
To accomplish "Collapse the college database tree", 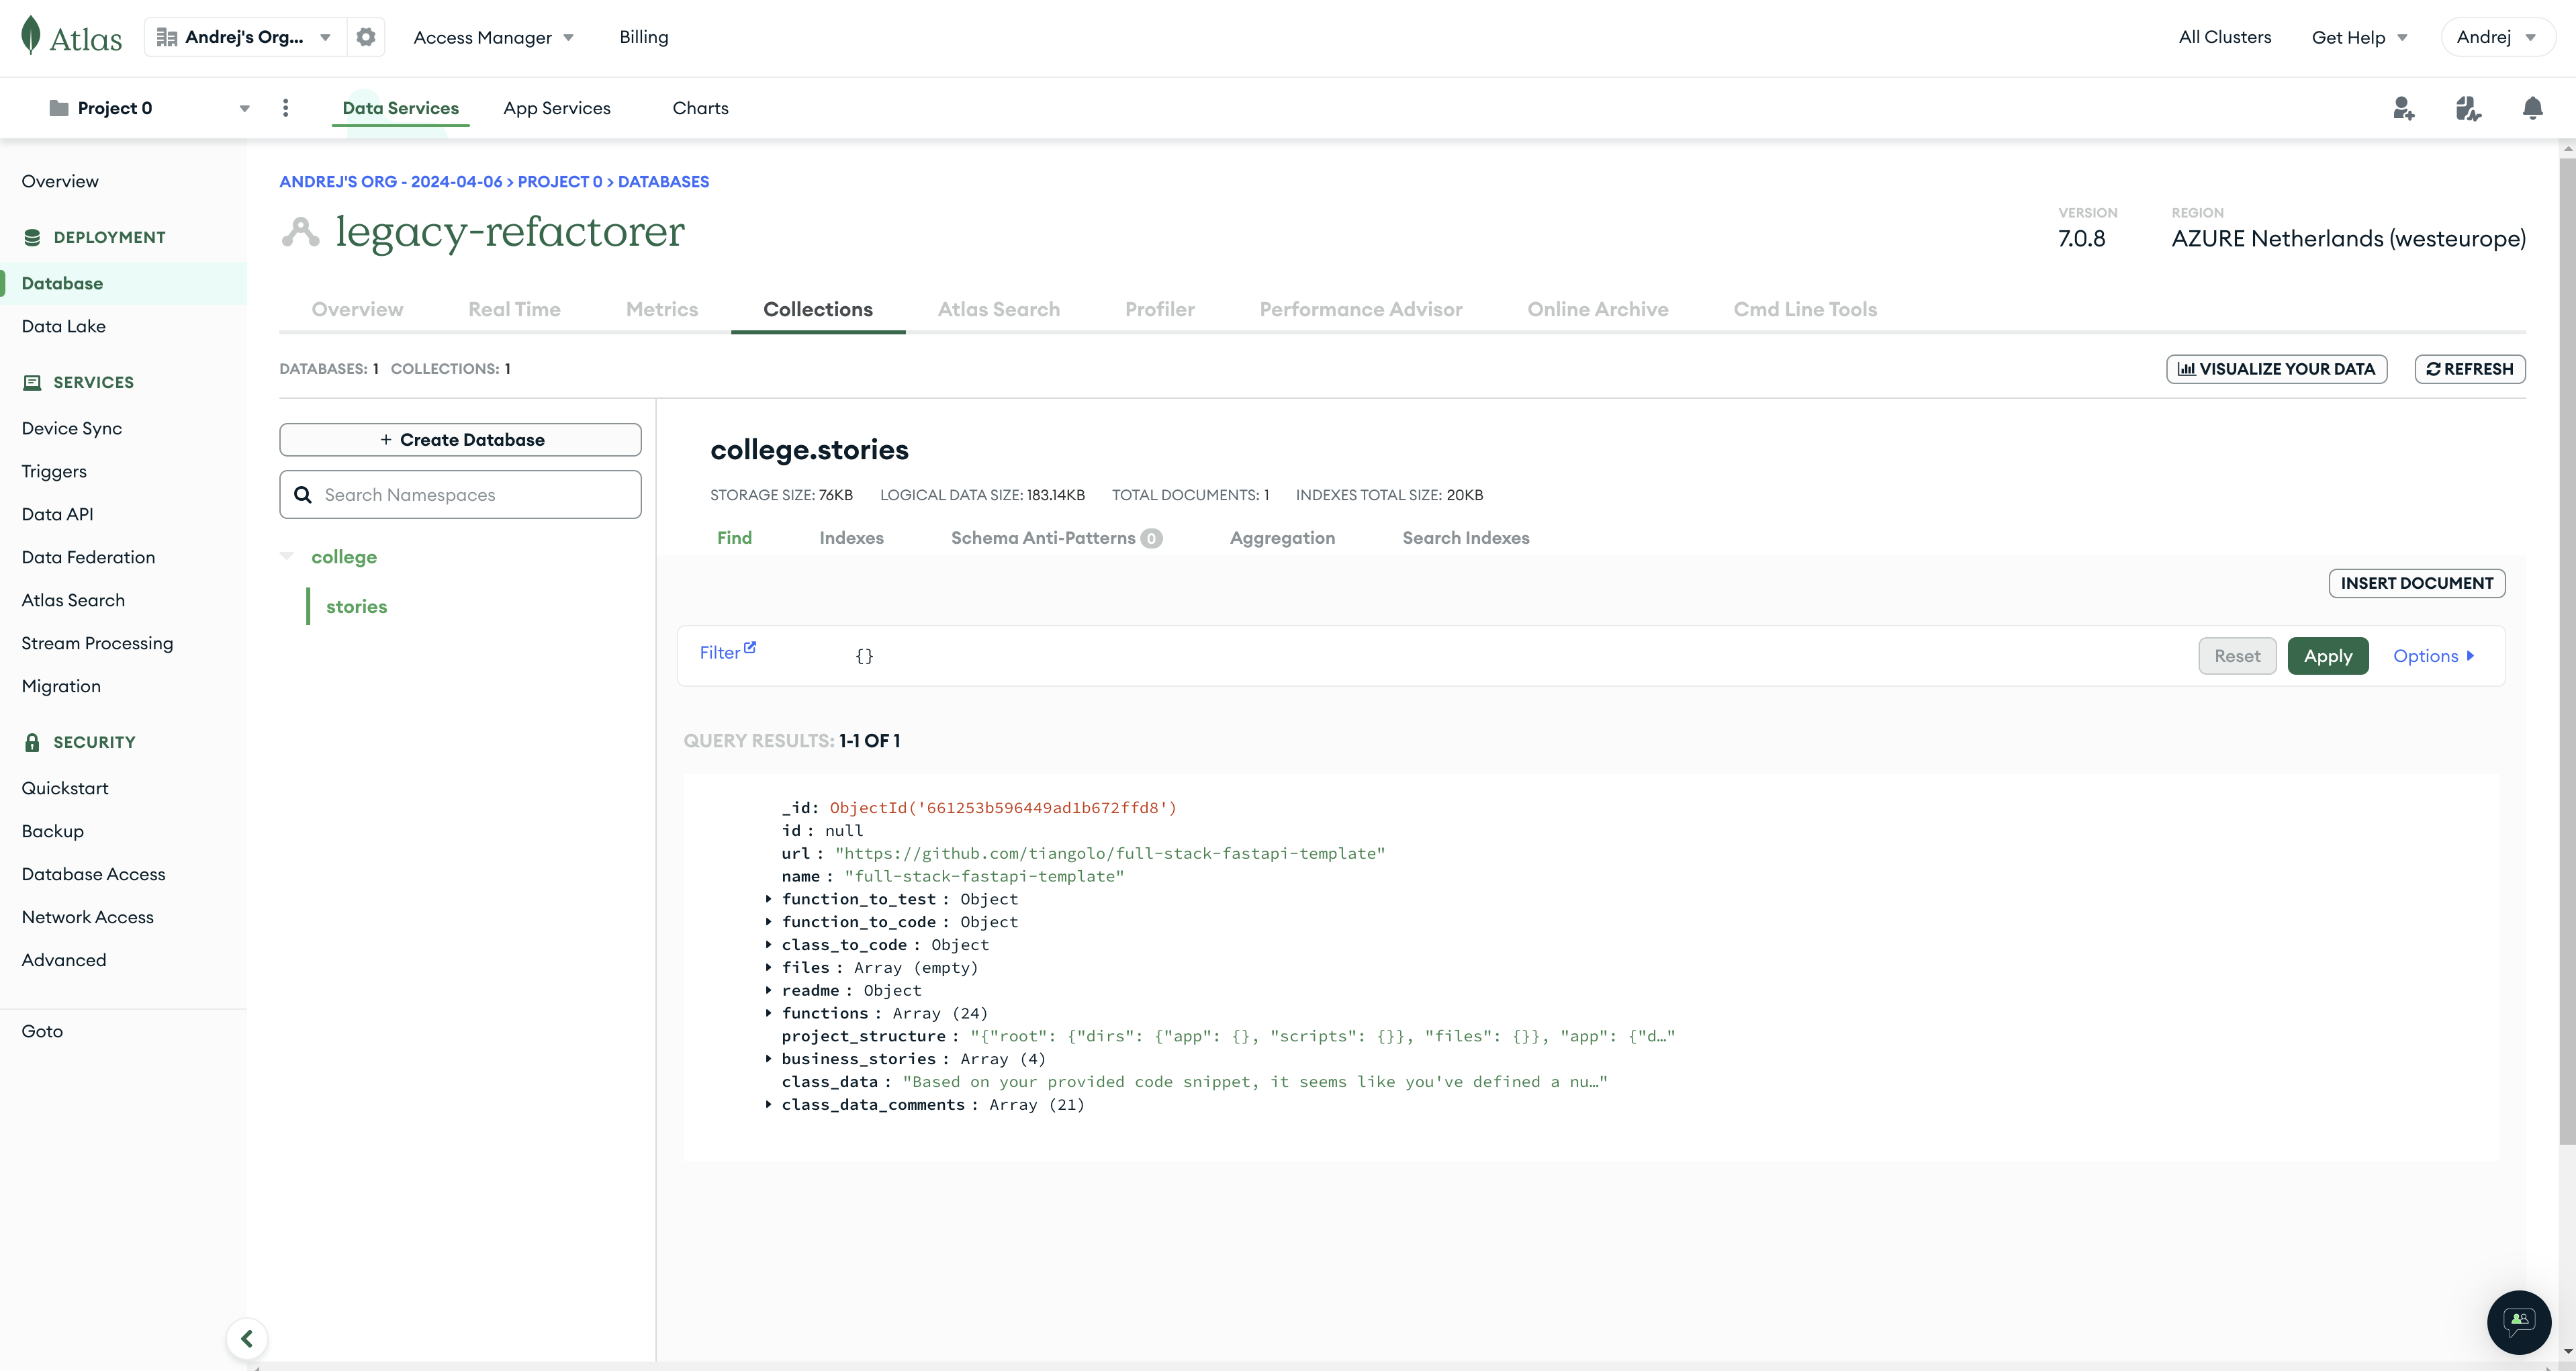I will pos(287,556).
